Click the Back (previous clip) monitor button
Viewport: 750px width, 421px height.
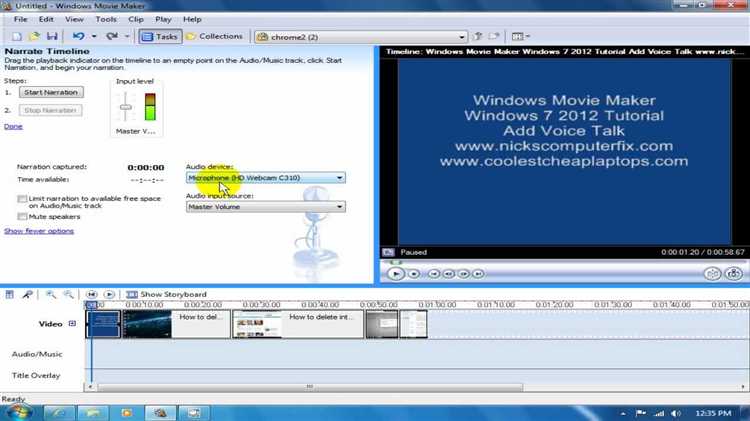click(x=434, y=274)
